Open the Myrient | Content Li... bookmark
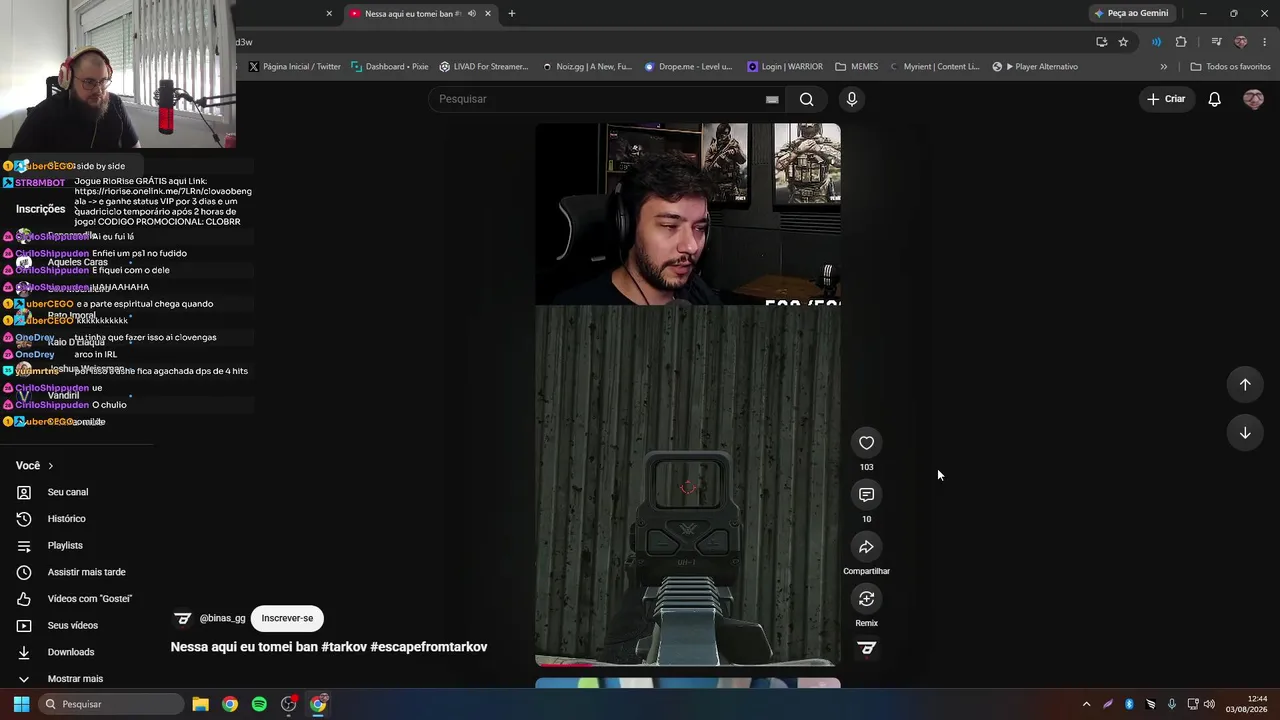This screenshot has height=720, width=1280. 934,67
